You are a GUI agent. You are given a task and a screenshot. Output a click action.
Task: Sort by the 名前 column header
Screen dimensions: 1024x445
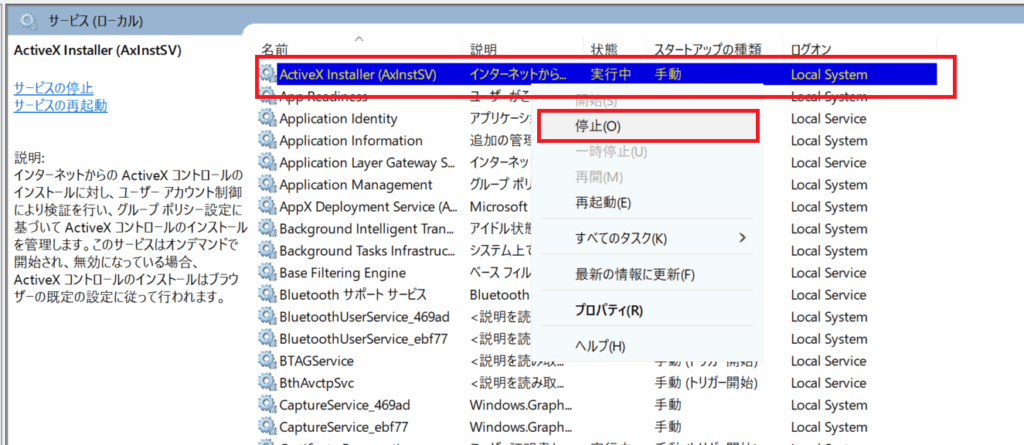click(x=275, y=49)
